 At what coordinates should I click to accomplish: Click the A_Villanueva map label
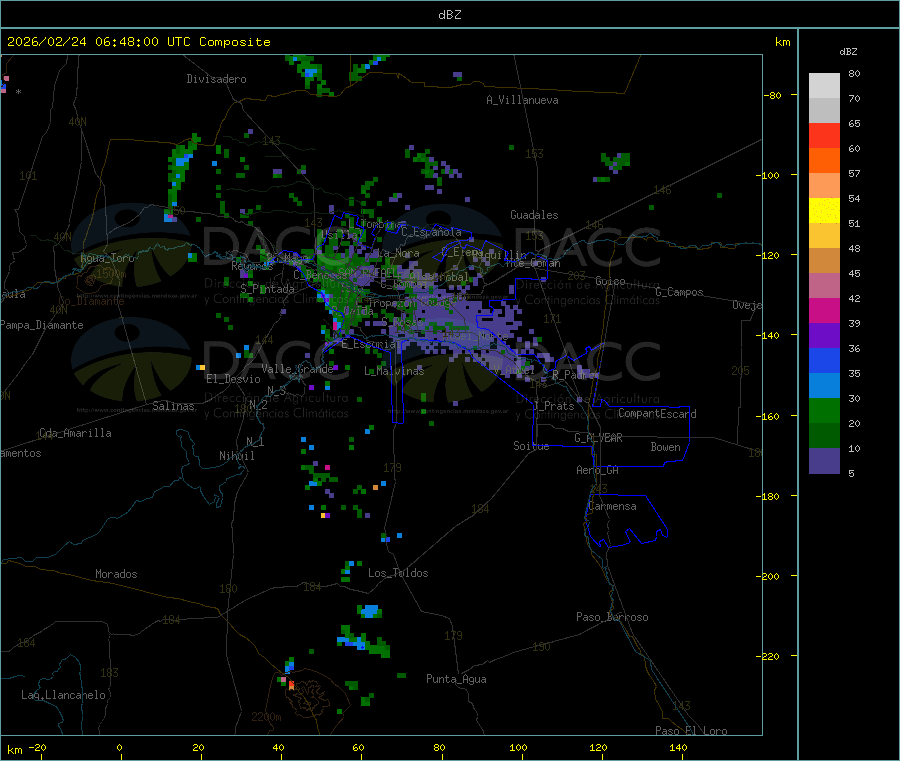tap(522, 100)
